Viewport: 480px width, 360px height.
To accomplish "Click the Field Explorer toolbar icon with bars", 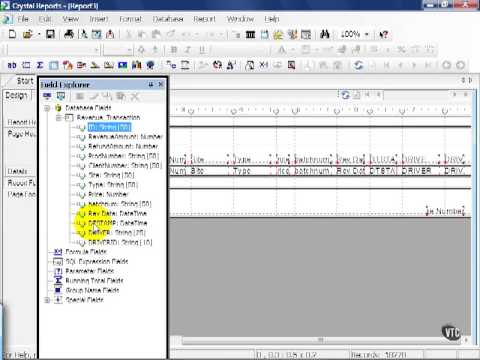I will (x=250, y=34).
